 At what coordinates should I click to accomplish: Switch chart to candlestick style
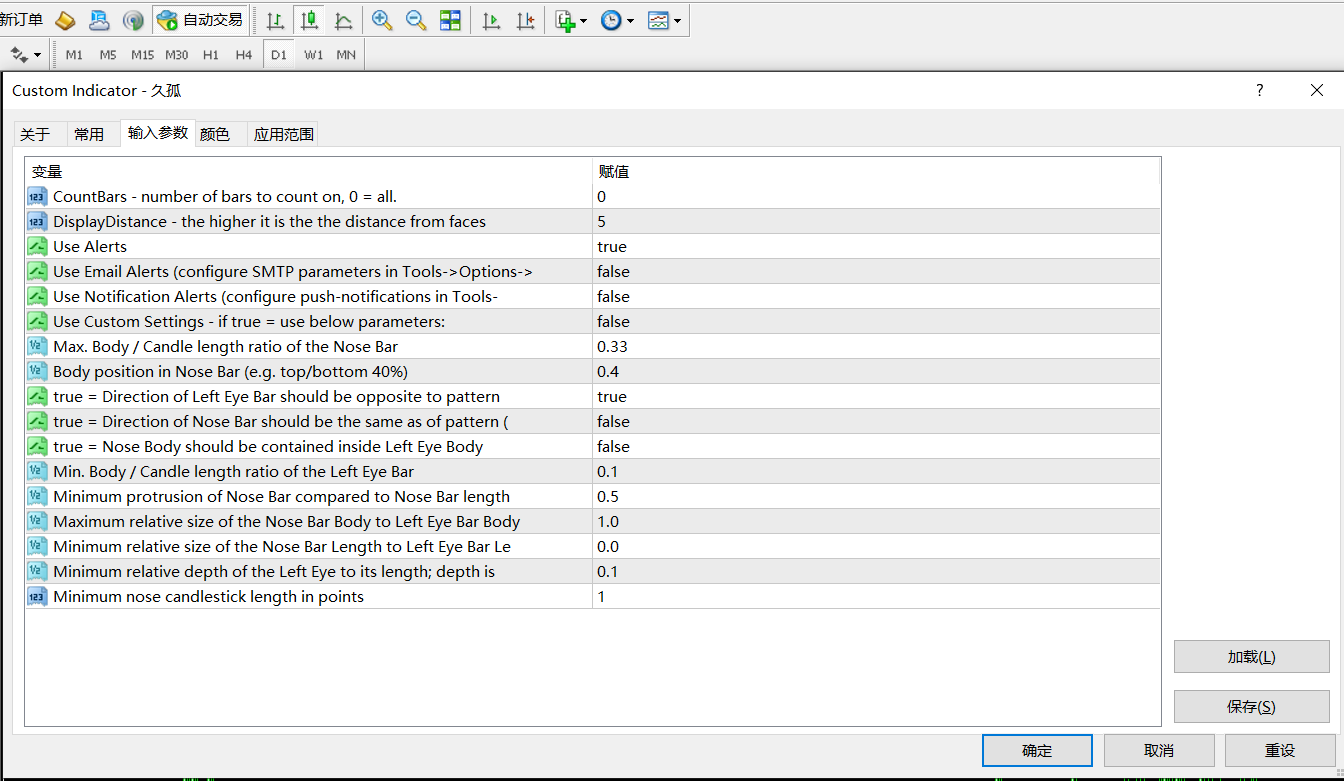(x=309, y=20)
